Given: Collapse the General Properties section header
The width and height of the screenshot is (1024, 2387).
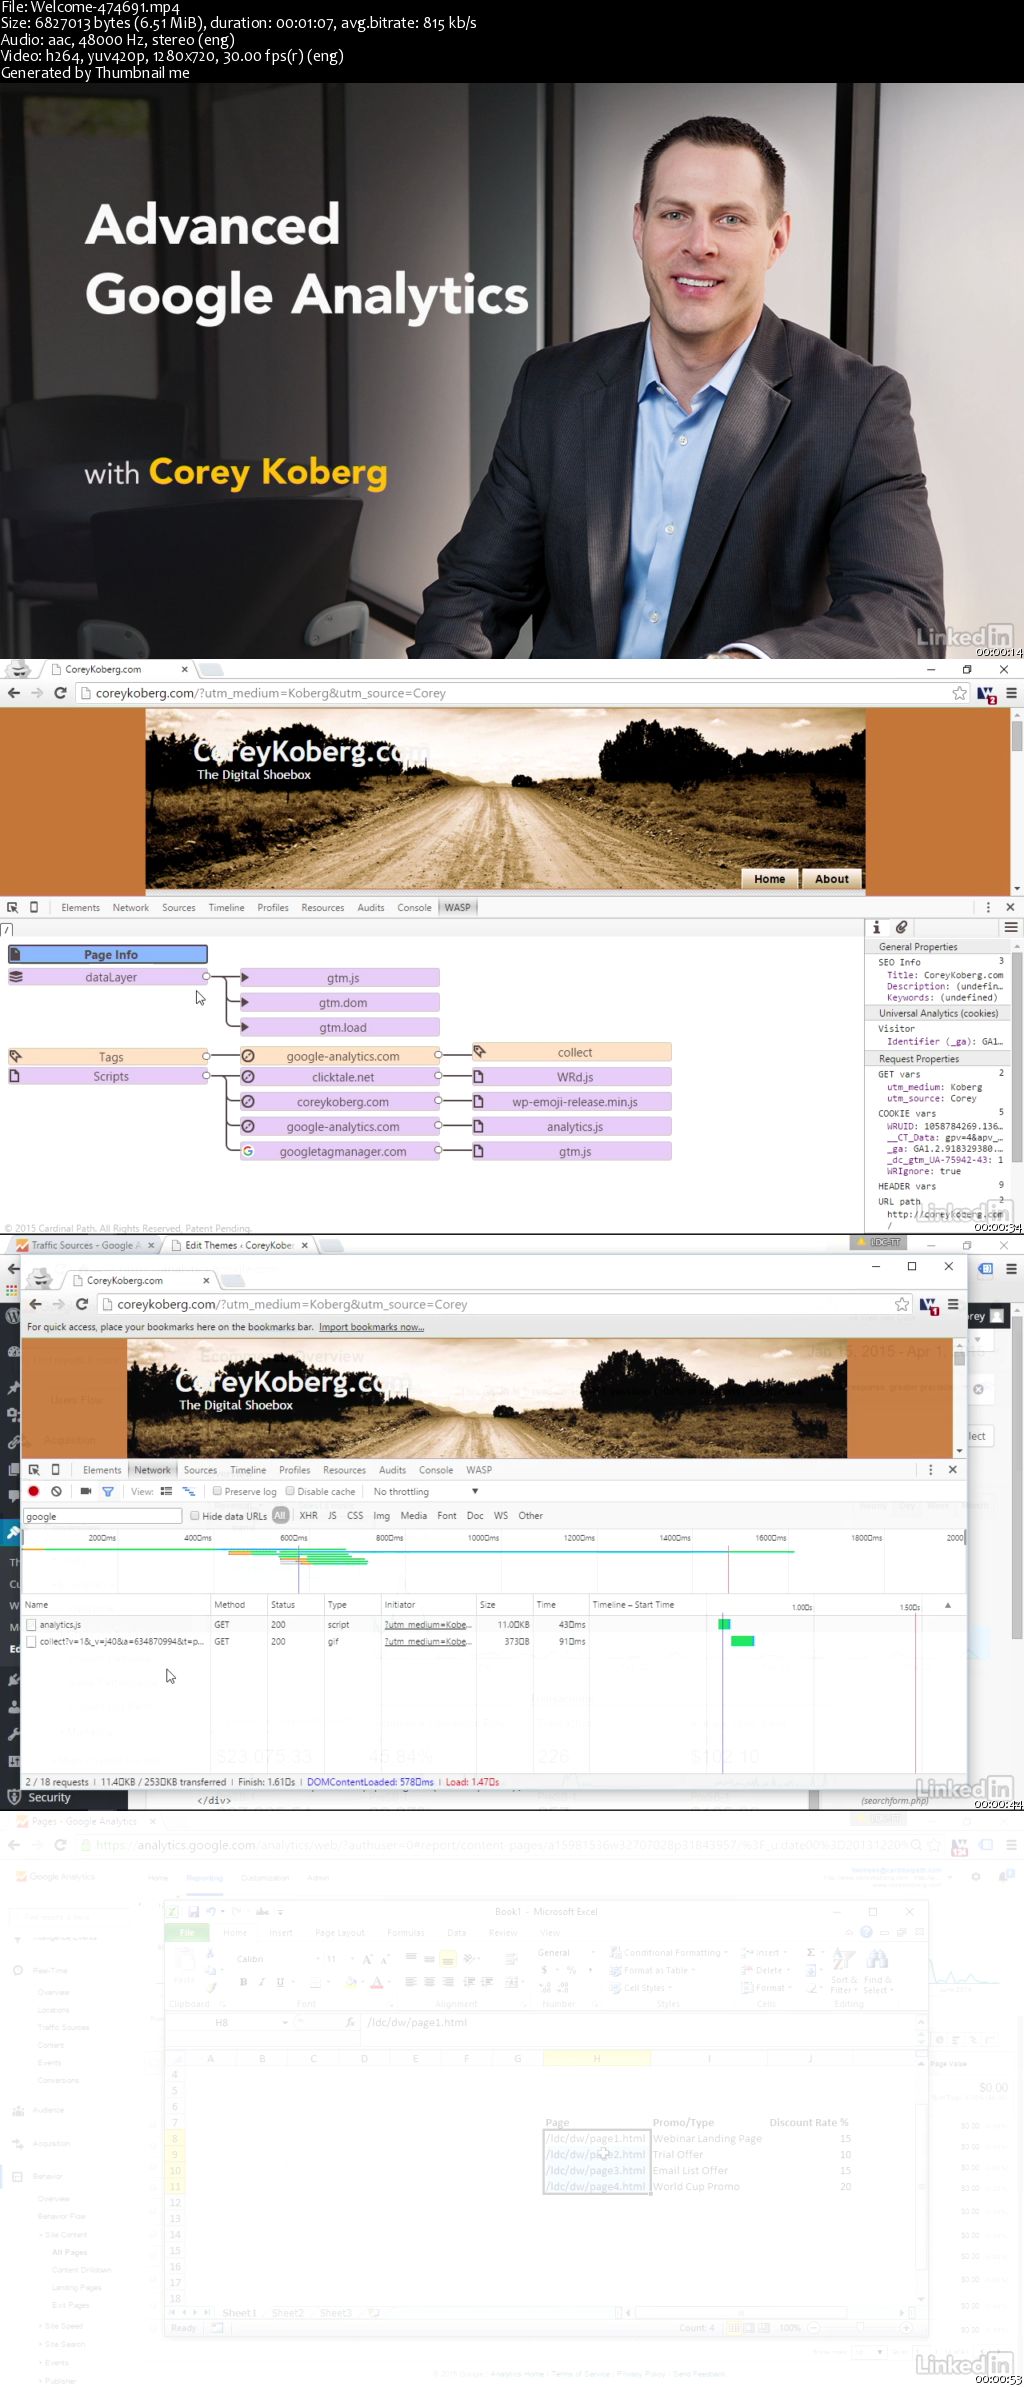Looking at the screenshot, I should (938, 947).
